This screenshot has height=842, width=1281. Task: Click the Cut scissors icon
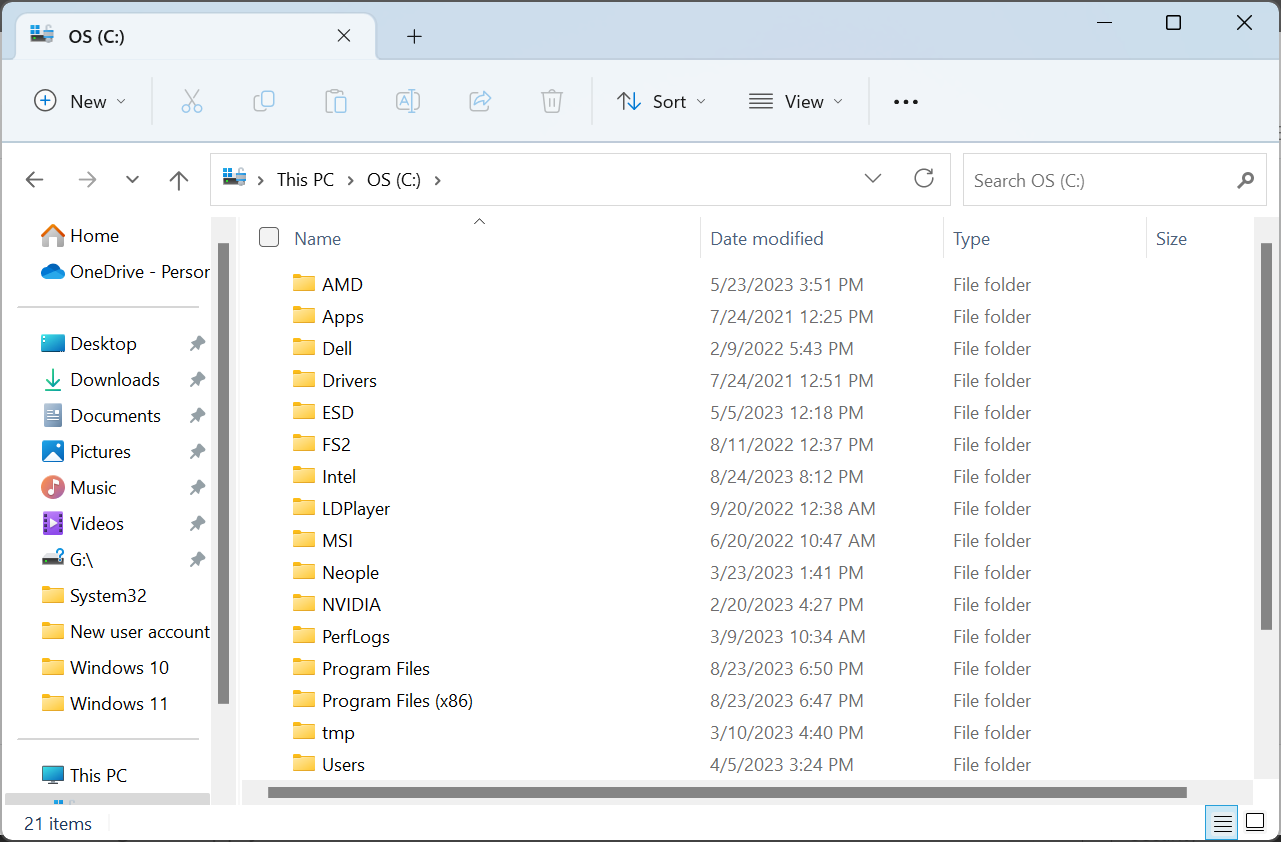tap(192, 101)
